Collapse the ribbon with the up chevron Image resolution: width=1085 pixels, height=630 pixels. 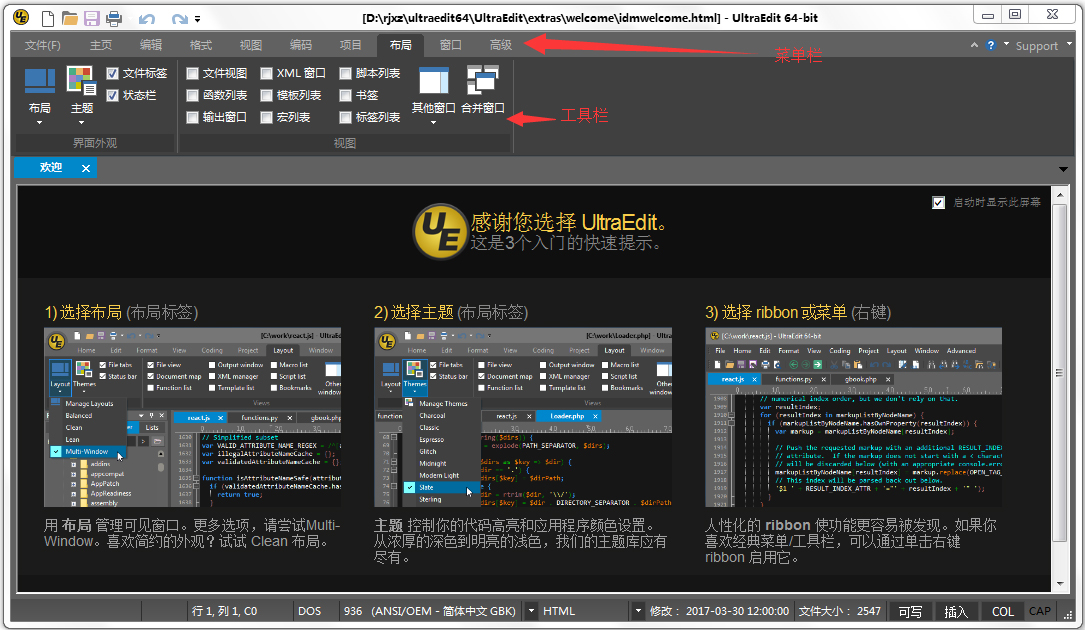pyautogui.click(x=974, y=45)
